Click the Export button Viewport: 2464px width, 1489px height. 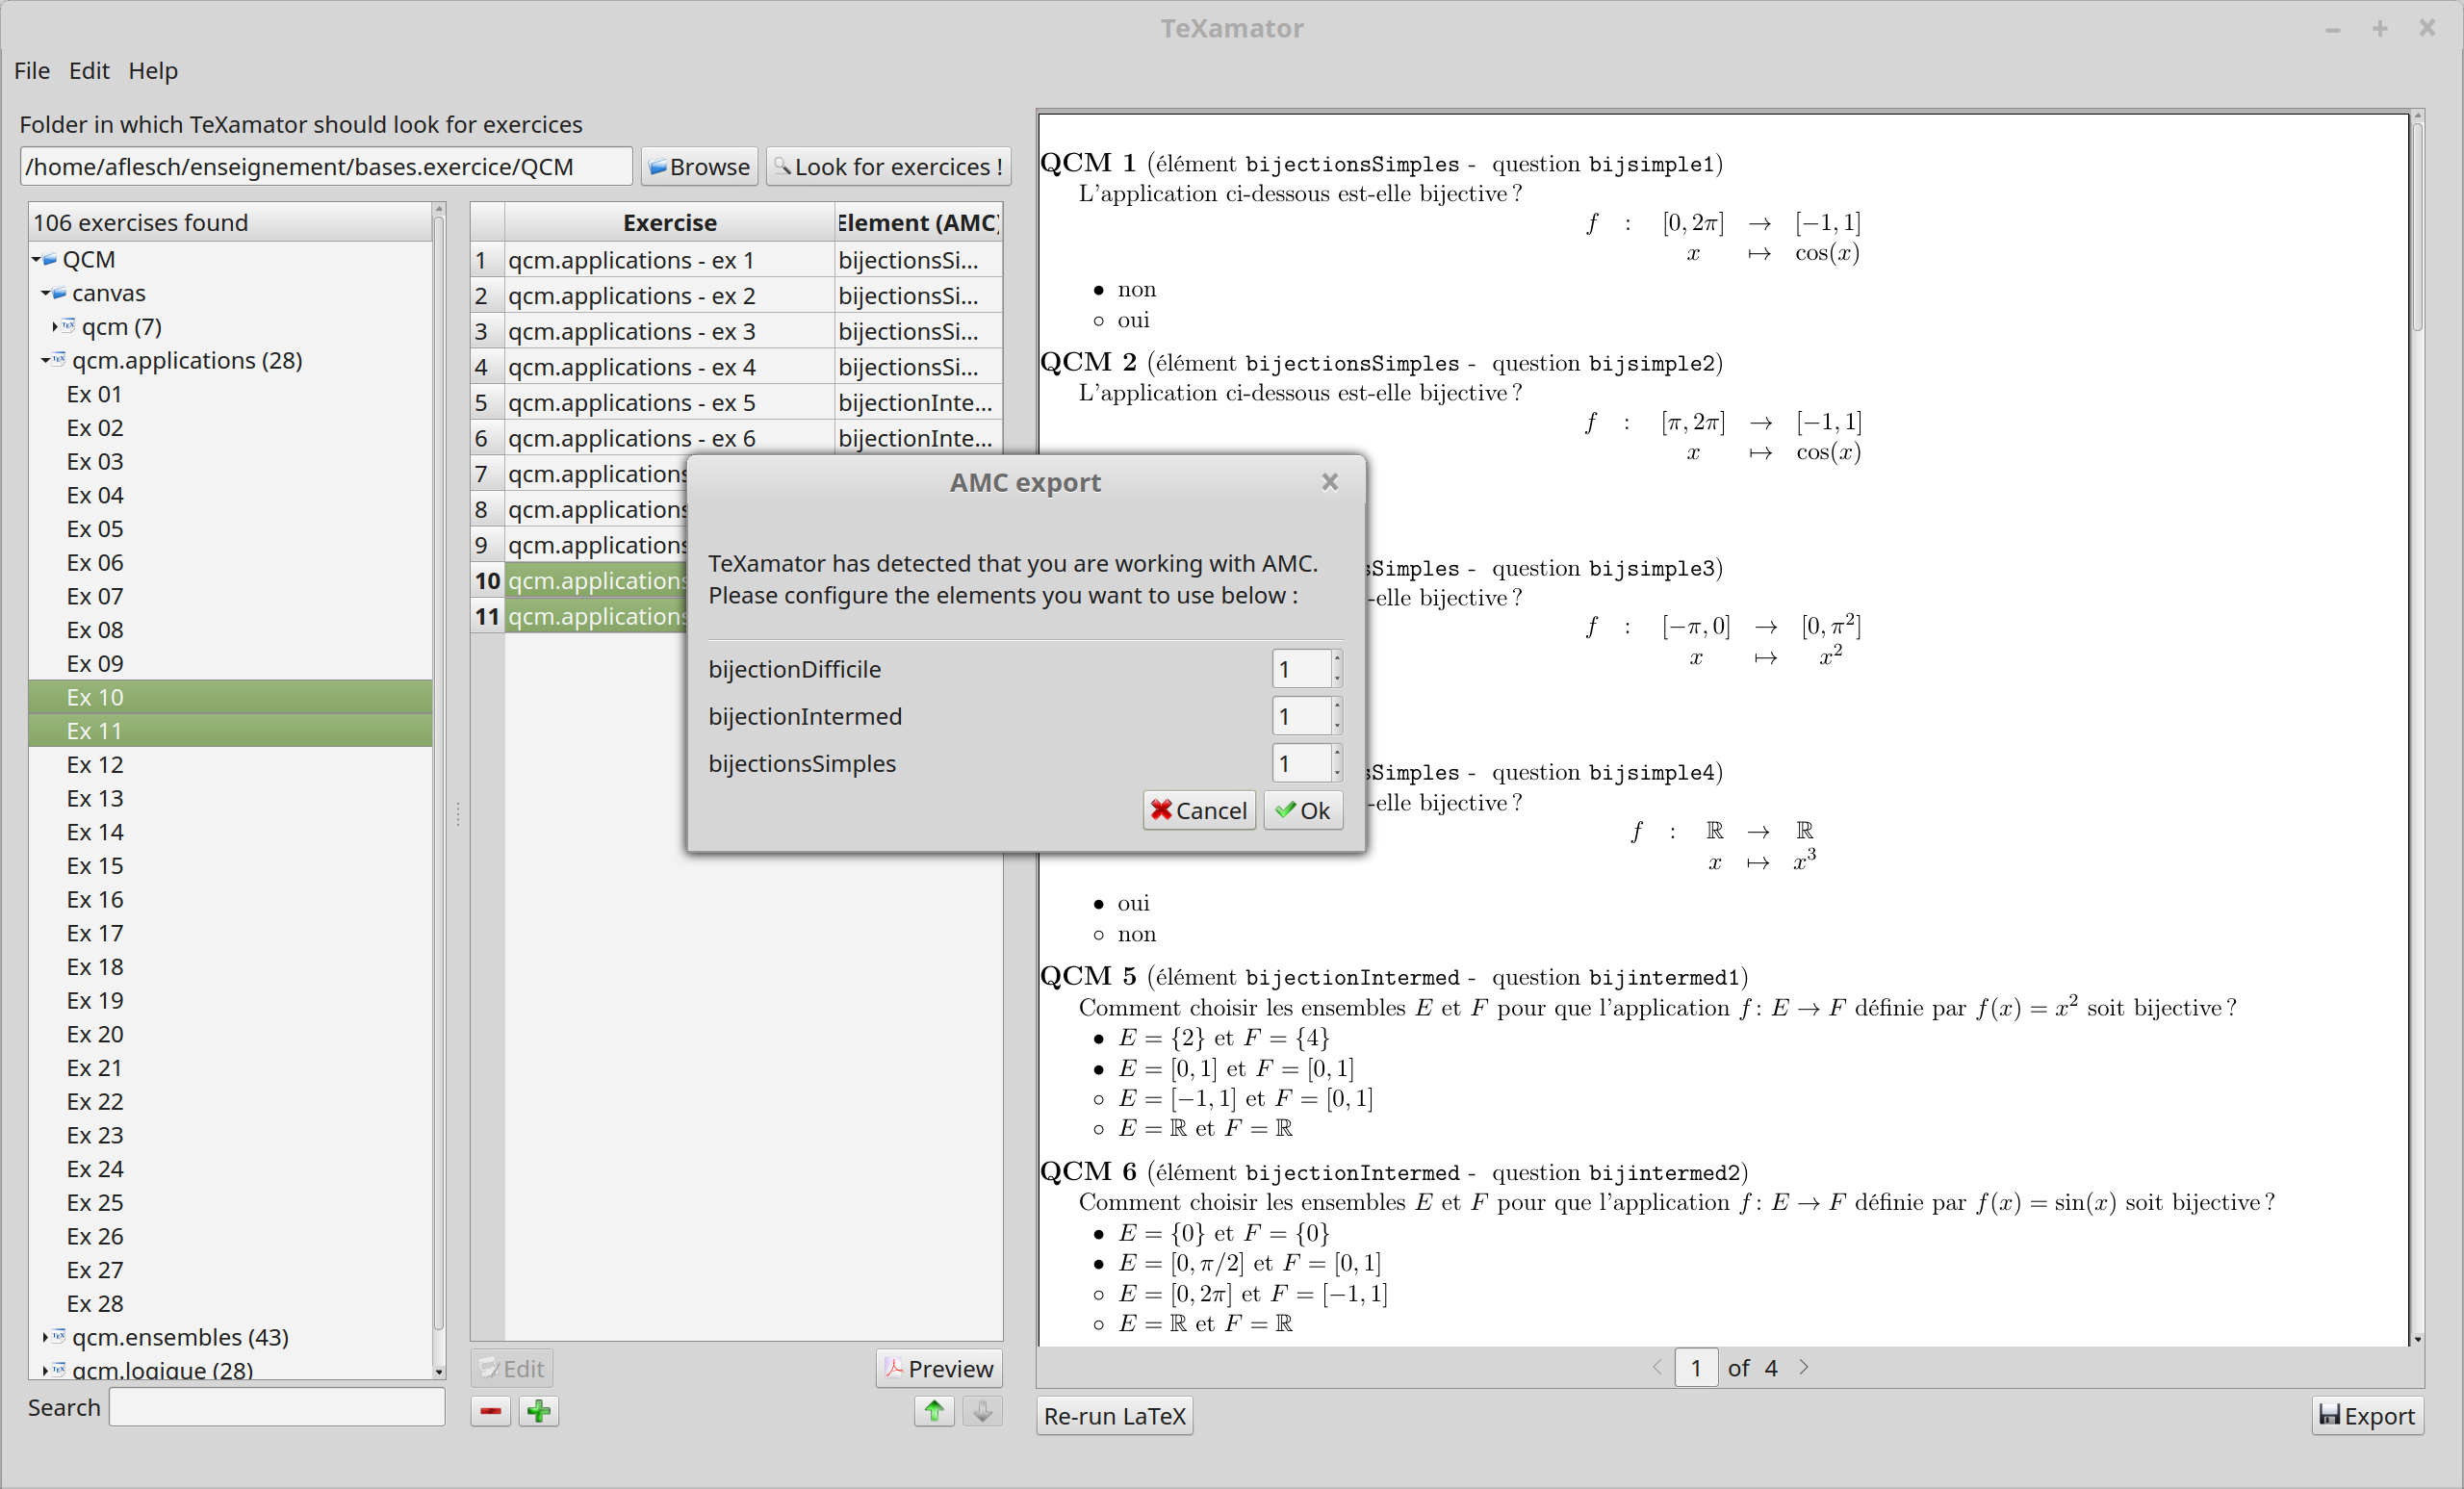click(2367, 1416)
